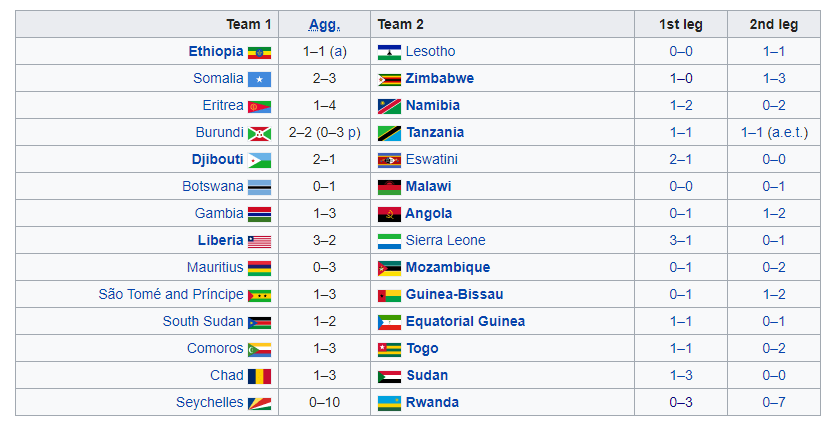The height and width of the screenshot is (421, 822).
Task: Click the Mozambique flag icon
Action: (389, 268)
